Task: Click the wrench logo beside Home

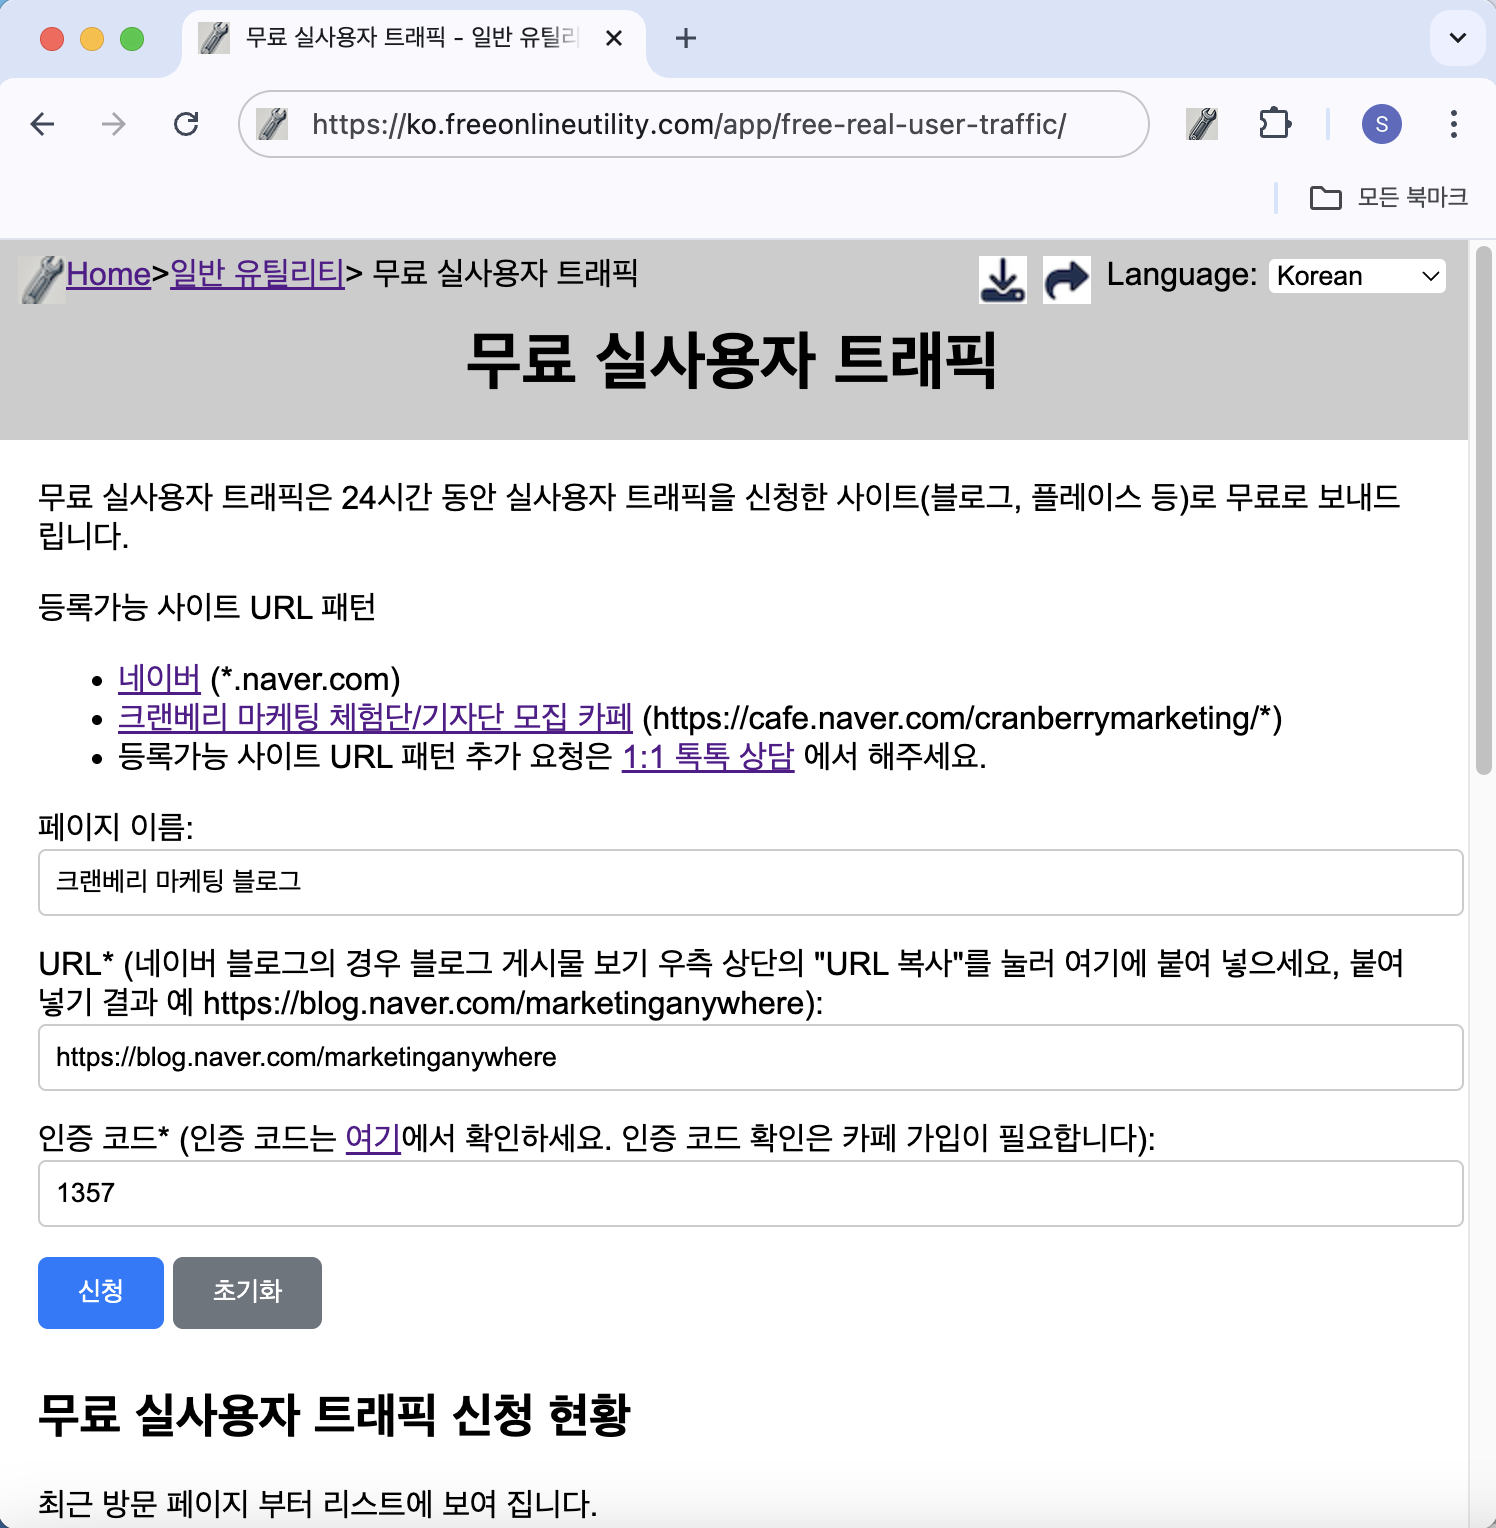Action: [42, 279]
